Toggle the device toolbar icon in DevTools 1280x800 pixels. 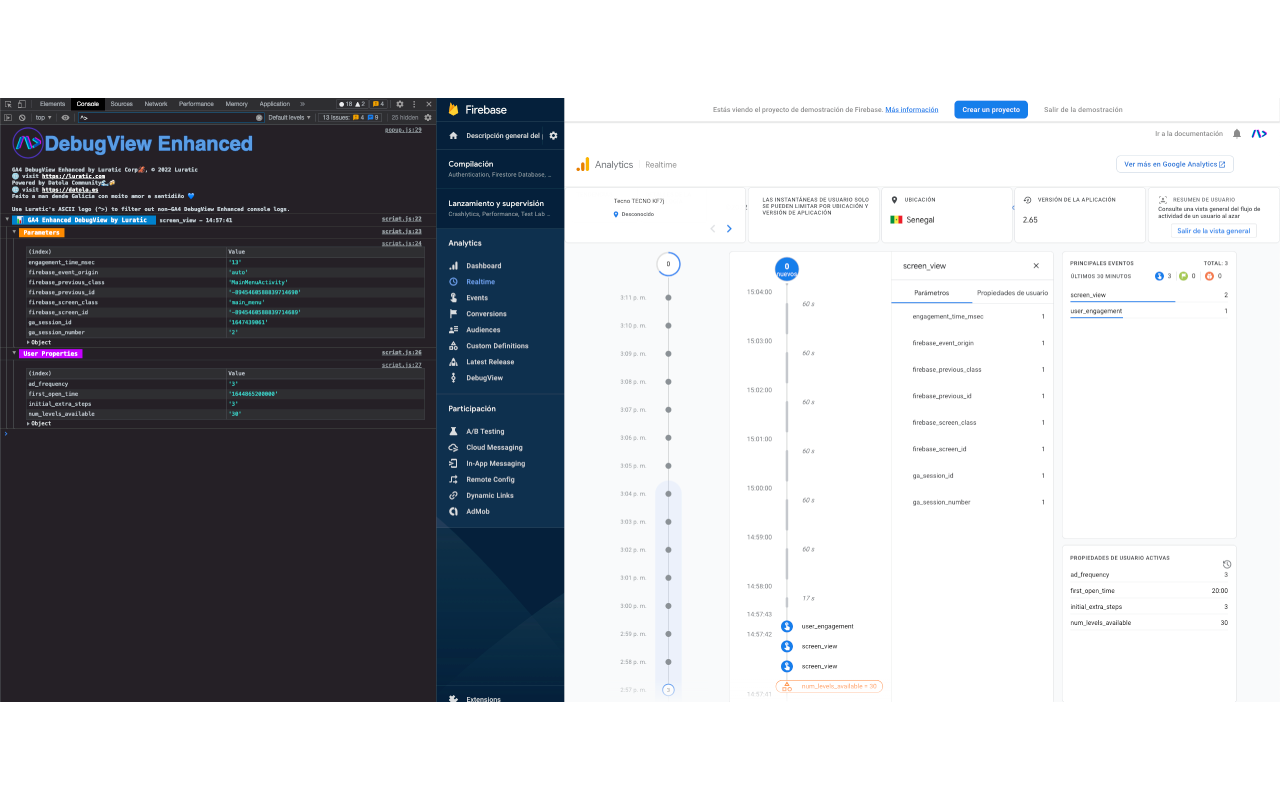[x=21, y=104]
